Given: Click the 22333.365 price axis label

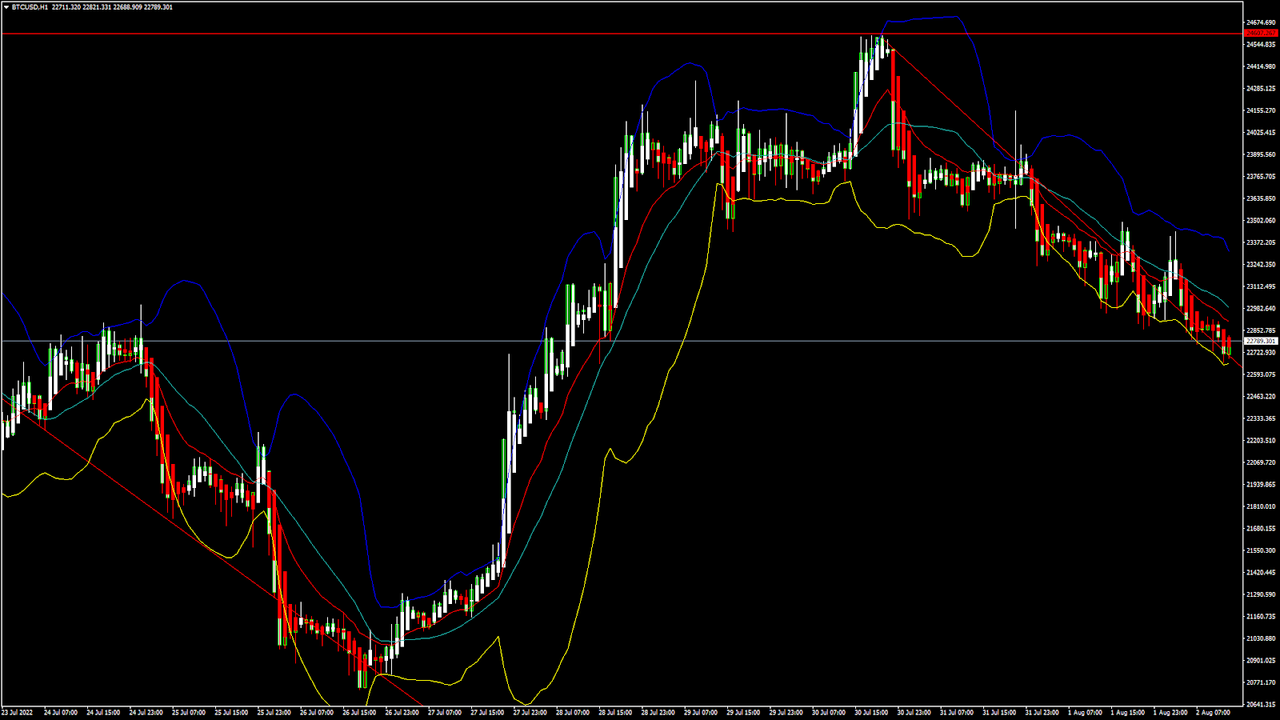Looking at the screenshot, I should coord(1261,418).
